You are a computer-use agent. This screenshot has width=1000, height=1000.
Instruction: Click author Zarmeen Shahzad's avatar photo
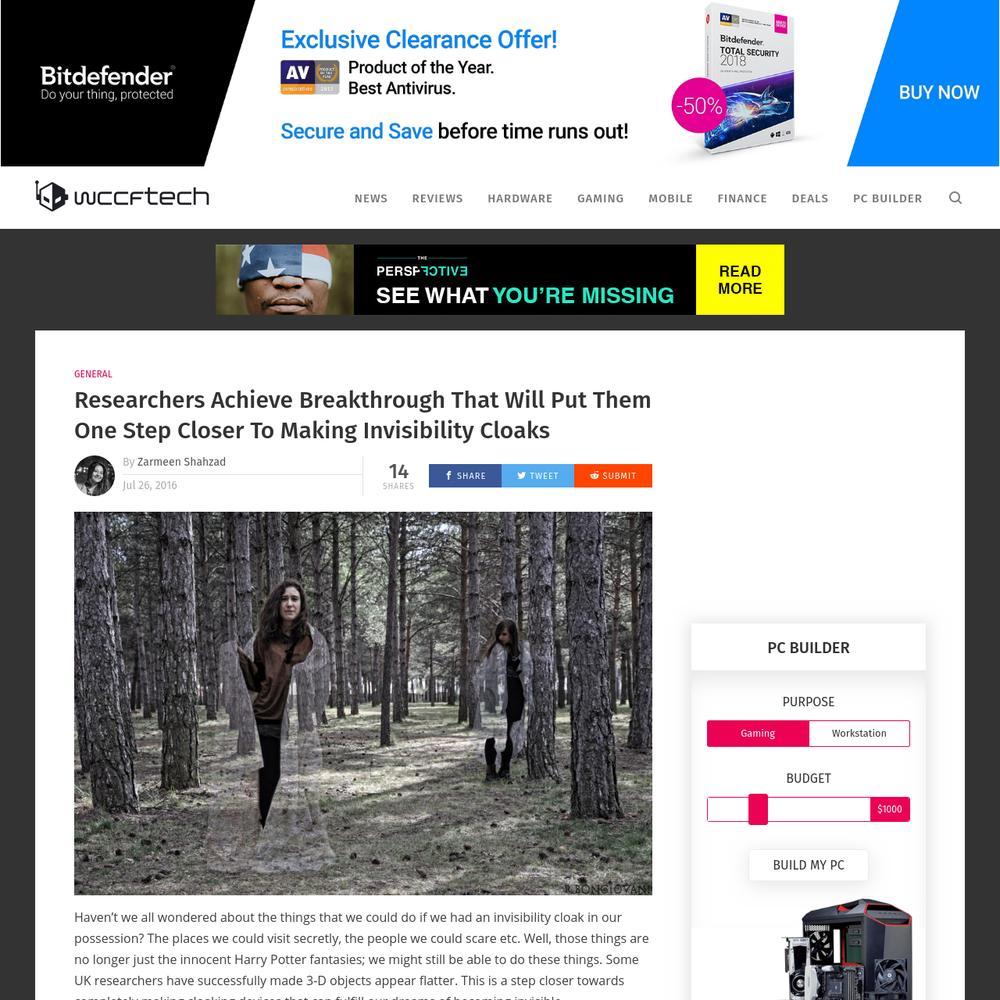coord(94,475)
